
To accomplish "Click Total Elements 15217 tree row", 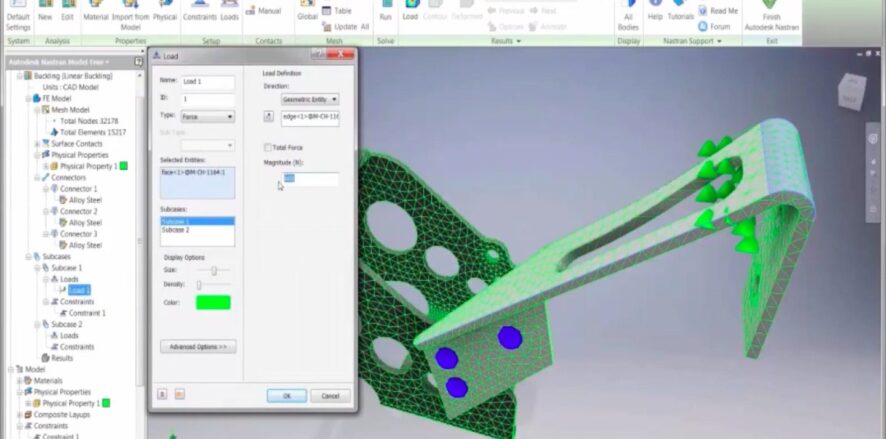I will click(x=93, y=132).
